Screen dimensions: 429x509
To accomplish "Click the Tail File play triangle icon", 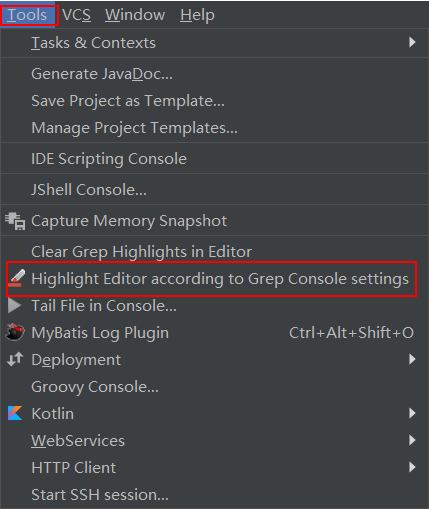I will coord(14,306).
